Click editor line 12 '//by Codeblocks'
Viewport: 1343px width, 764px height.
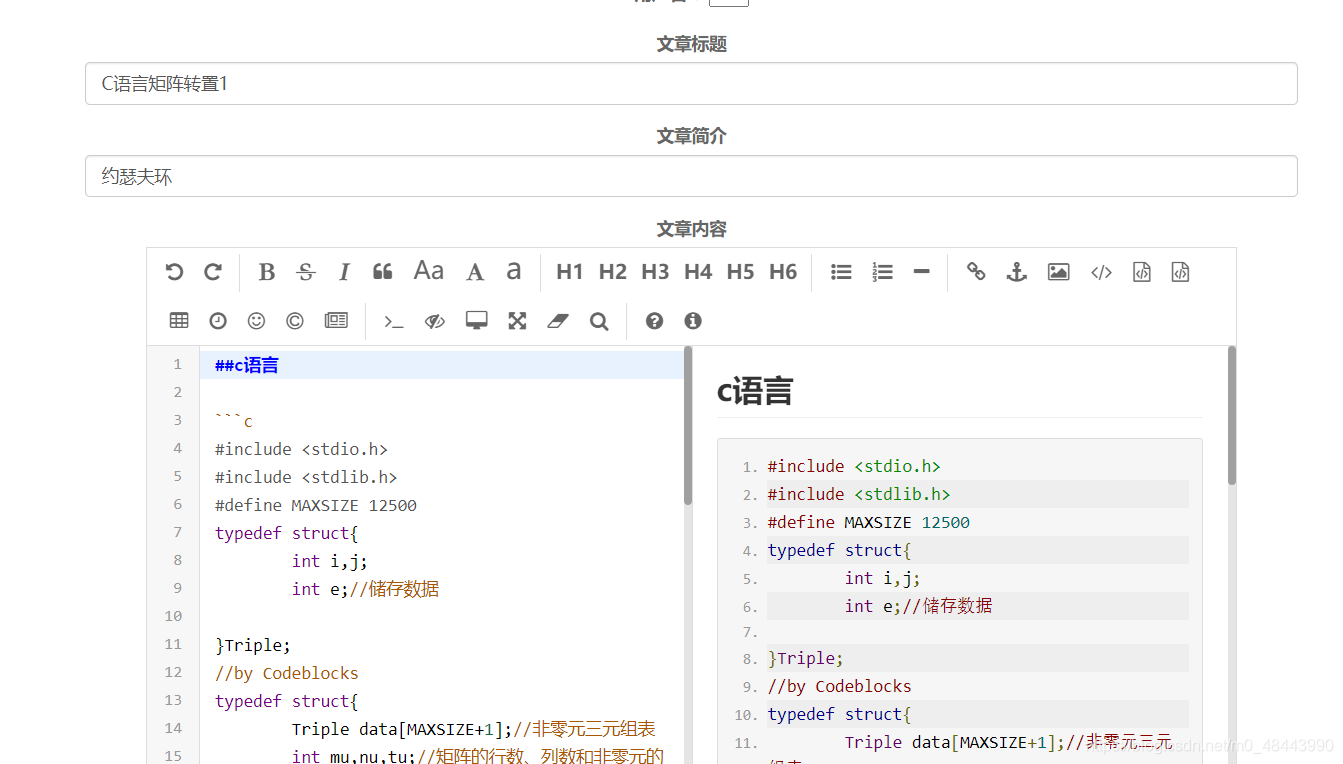pyautogui.click(x=286, y=673)
